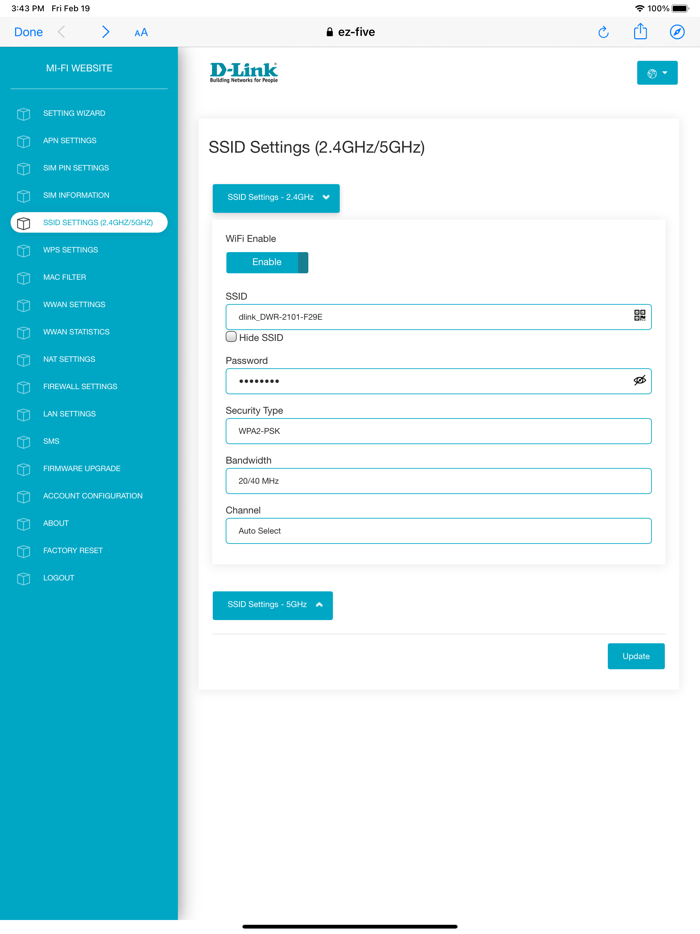The width and height of the screenshot is (700, 934).
Task: Click the Update button
Action: click(636, 656)
